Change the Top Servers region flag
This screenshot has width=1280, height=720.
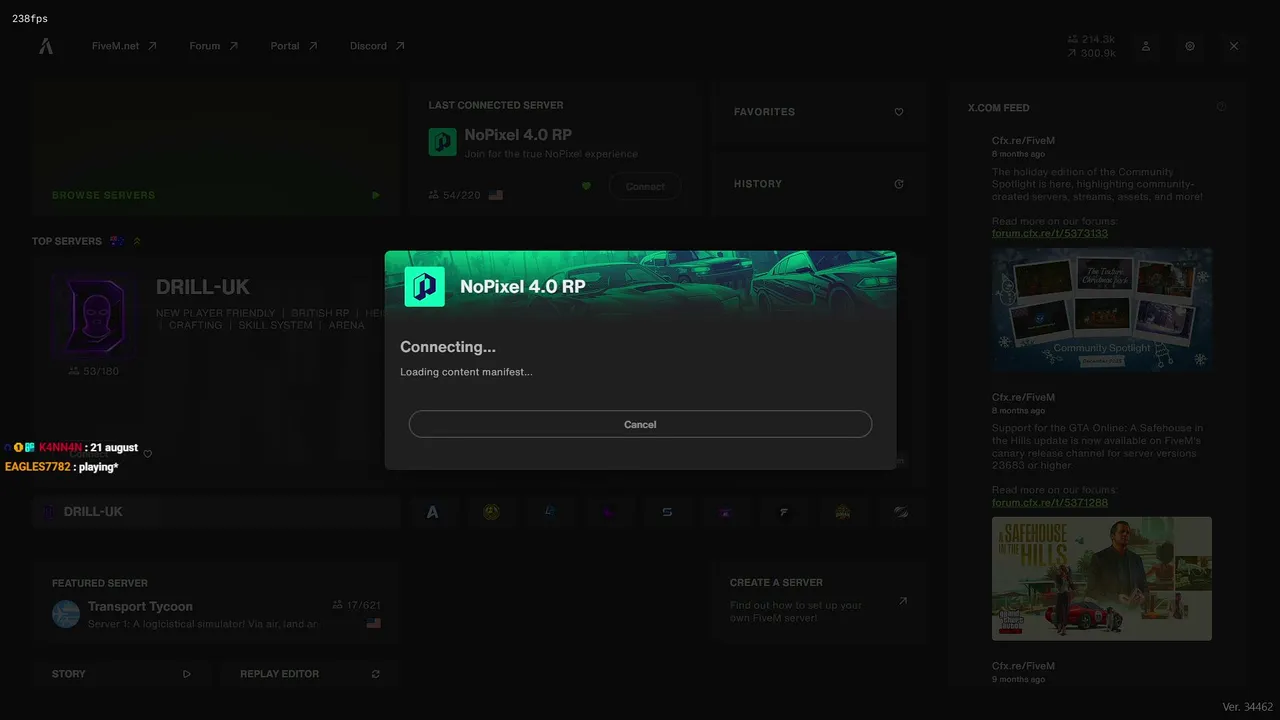(117, 241)
